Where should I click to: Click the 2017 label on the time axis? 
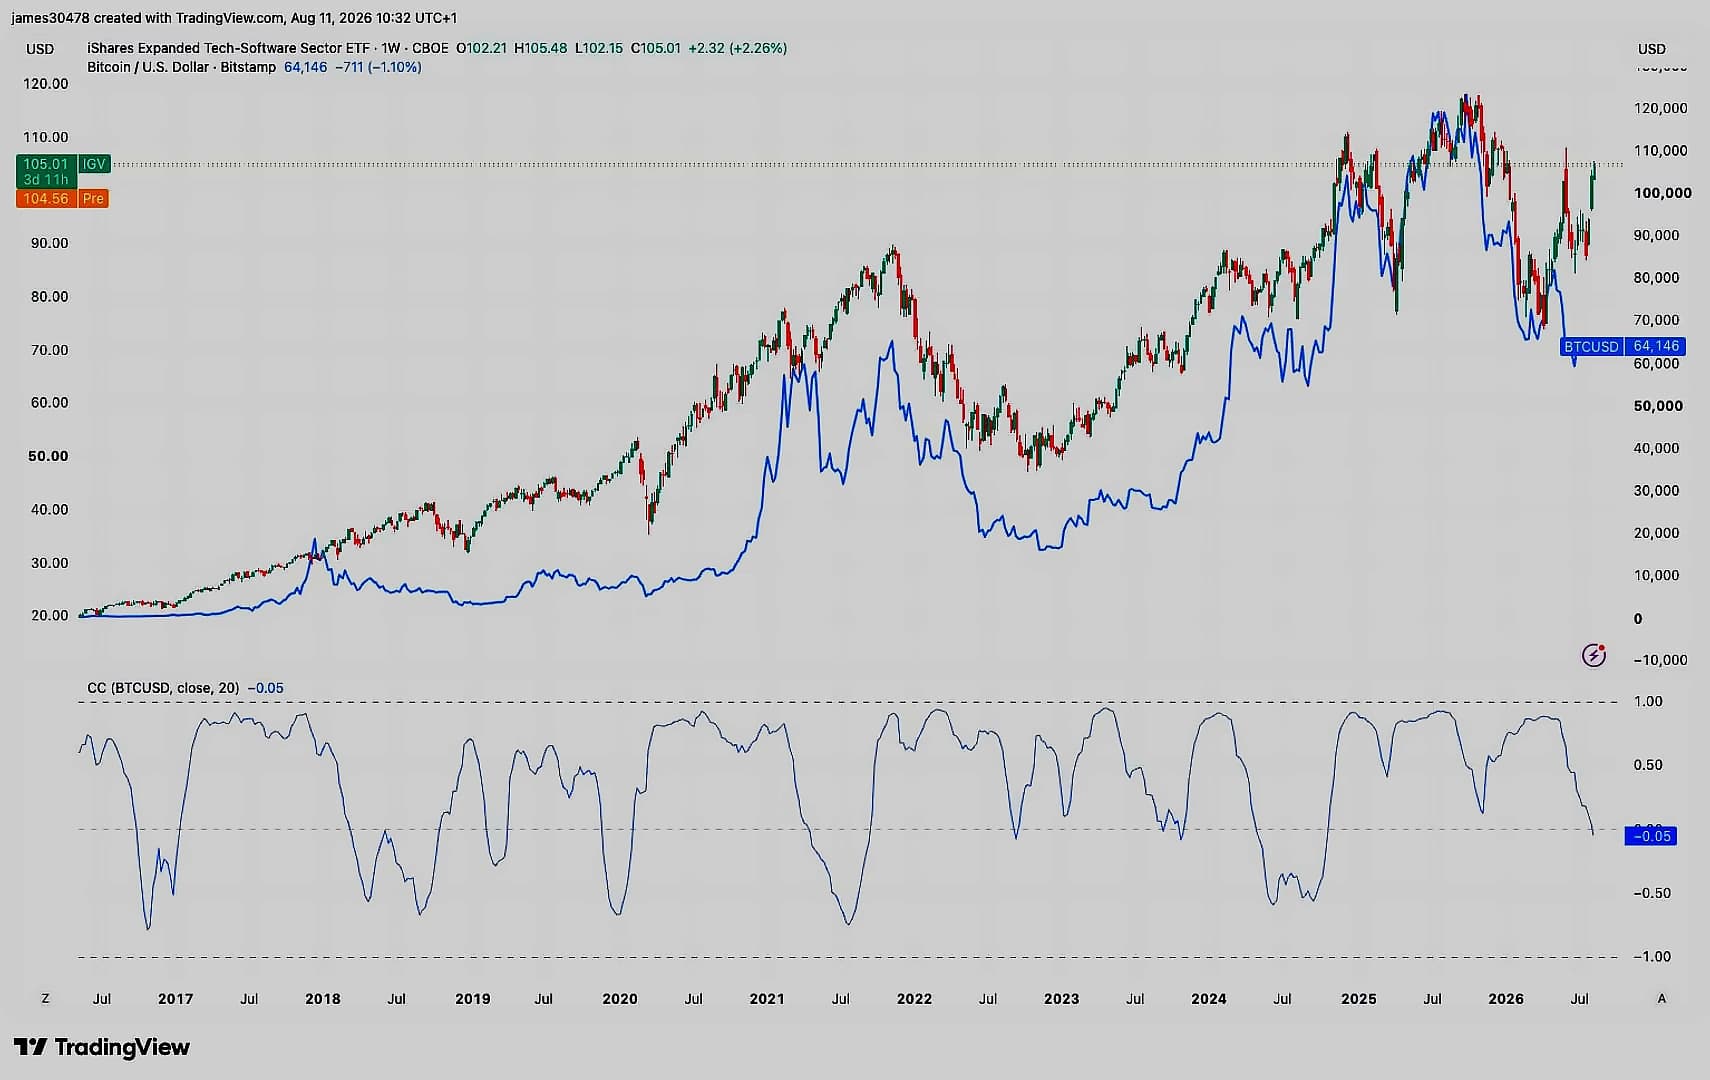pos(176,999)
